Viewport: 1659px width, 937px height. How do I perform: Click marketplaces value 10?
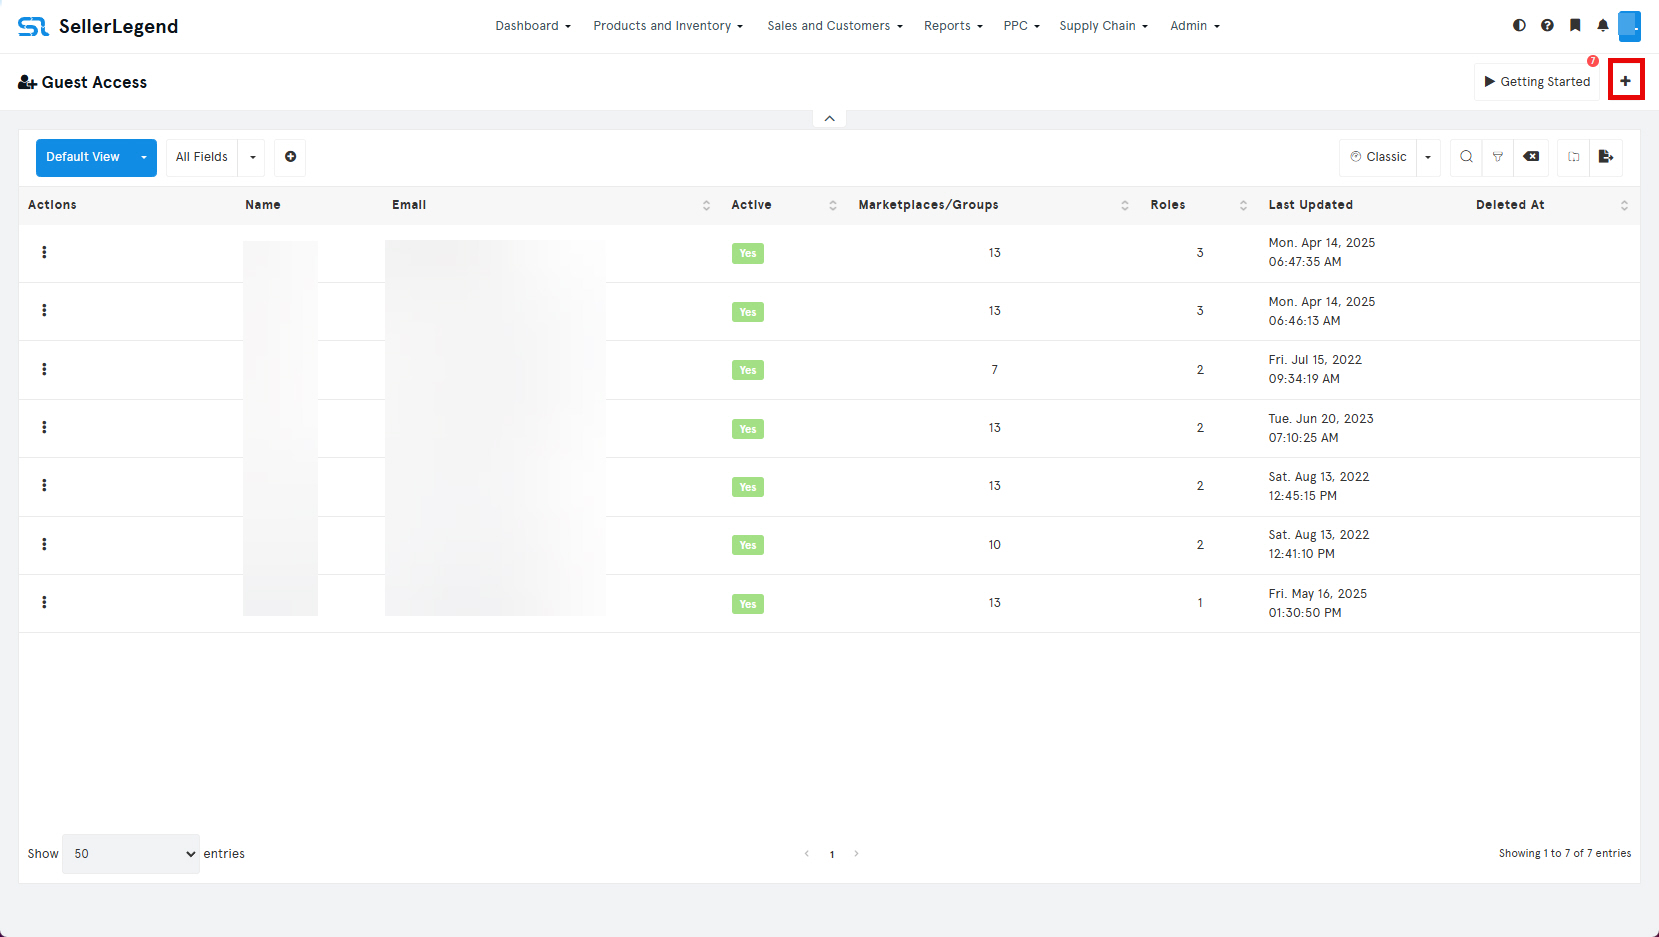[994, 545]
